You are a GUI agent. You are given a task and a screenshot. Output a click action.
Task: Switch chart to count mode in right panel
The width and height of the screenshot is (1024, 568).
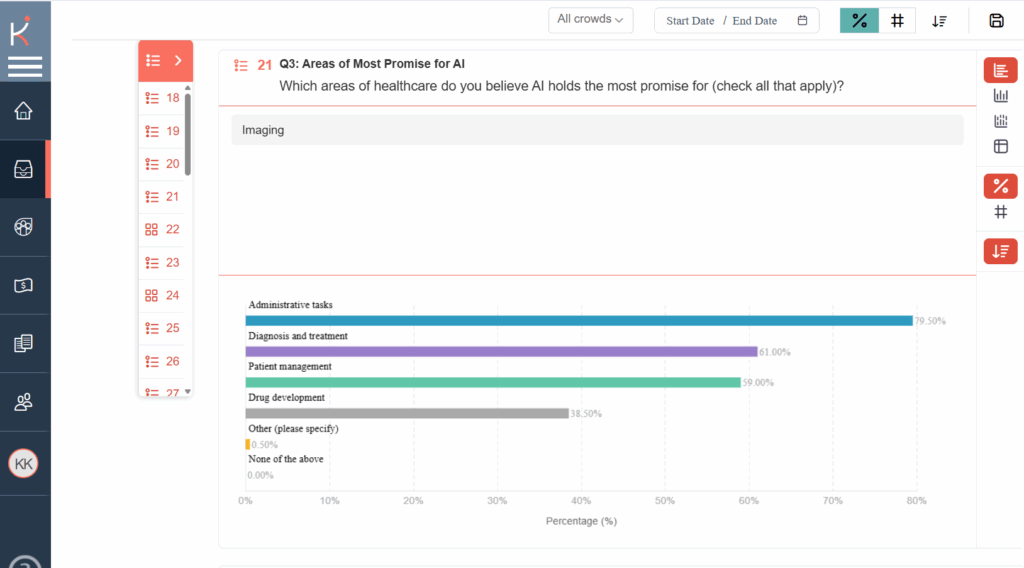click(1000, 212)
